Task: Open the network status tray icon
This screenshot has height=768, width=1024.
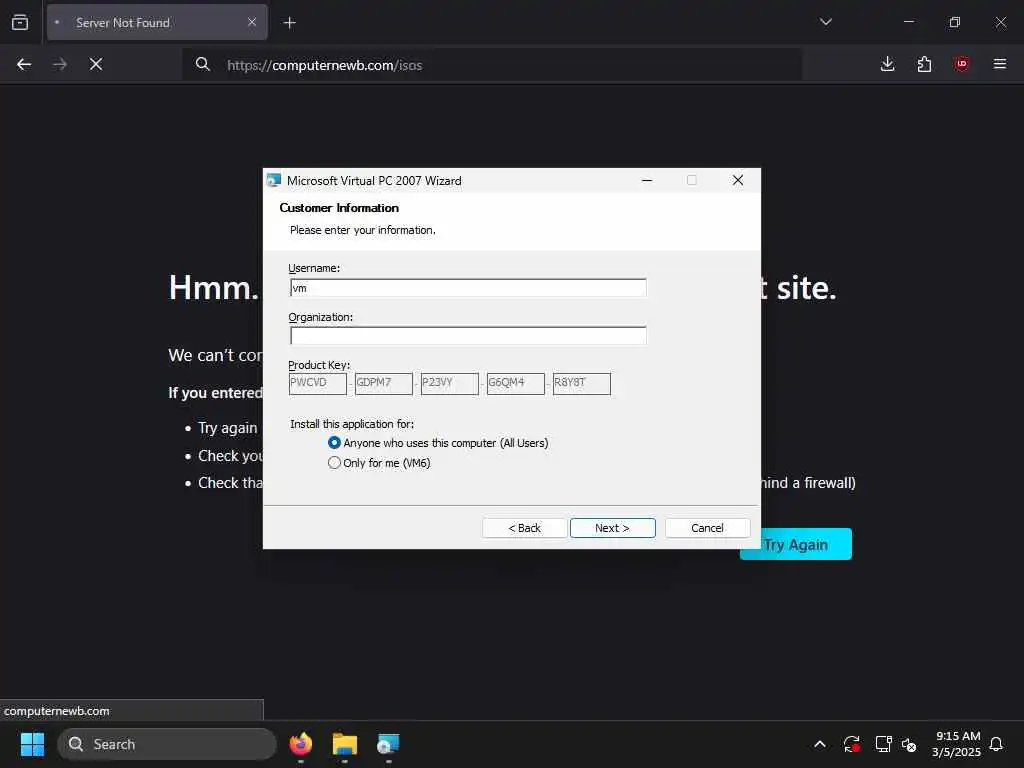Action: point(883,744)
